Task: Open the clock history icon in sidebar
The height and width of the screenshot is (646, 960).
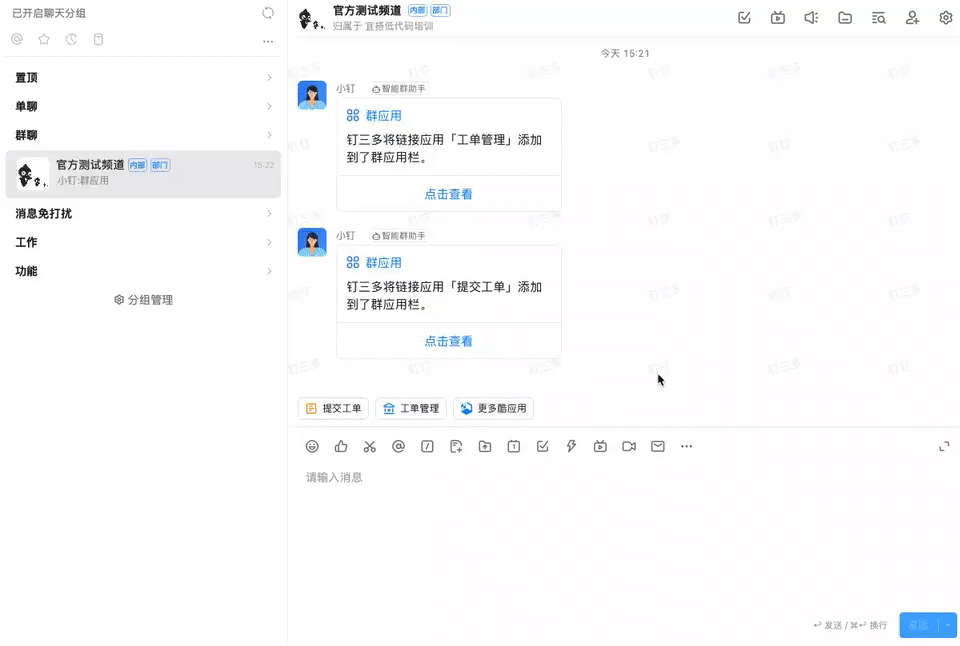Action: tap(71, 39)
